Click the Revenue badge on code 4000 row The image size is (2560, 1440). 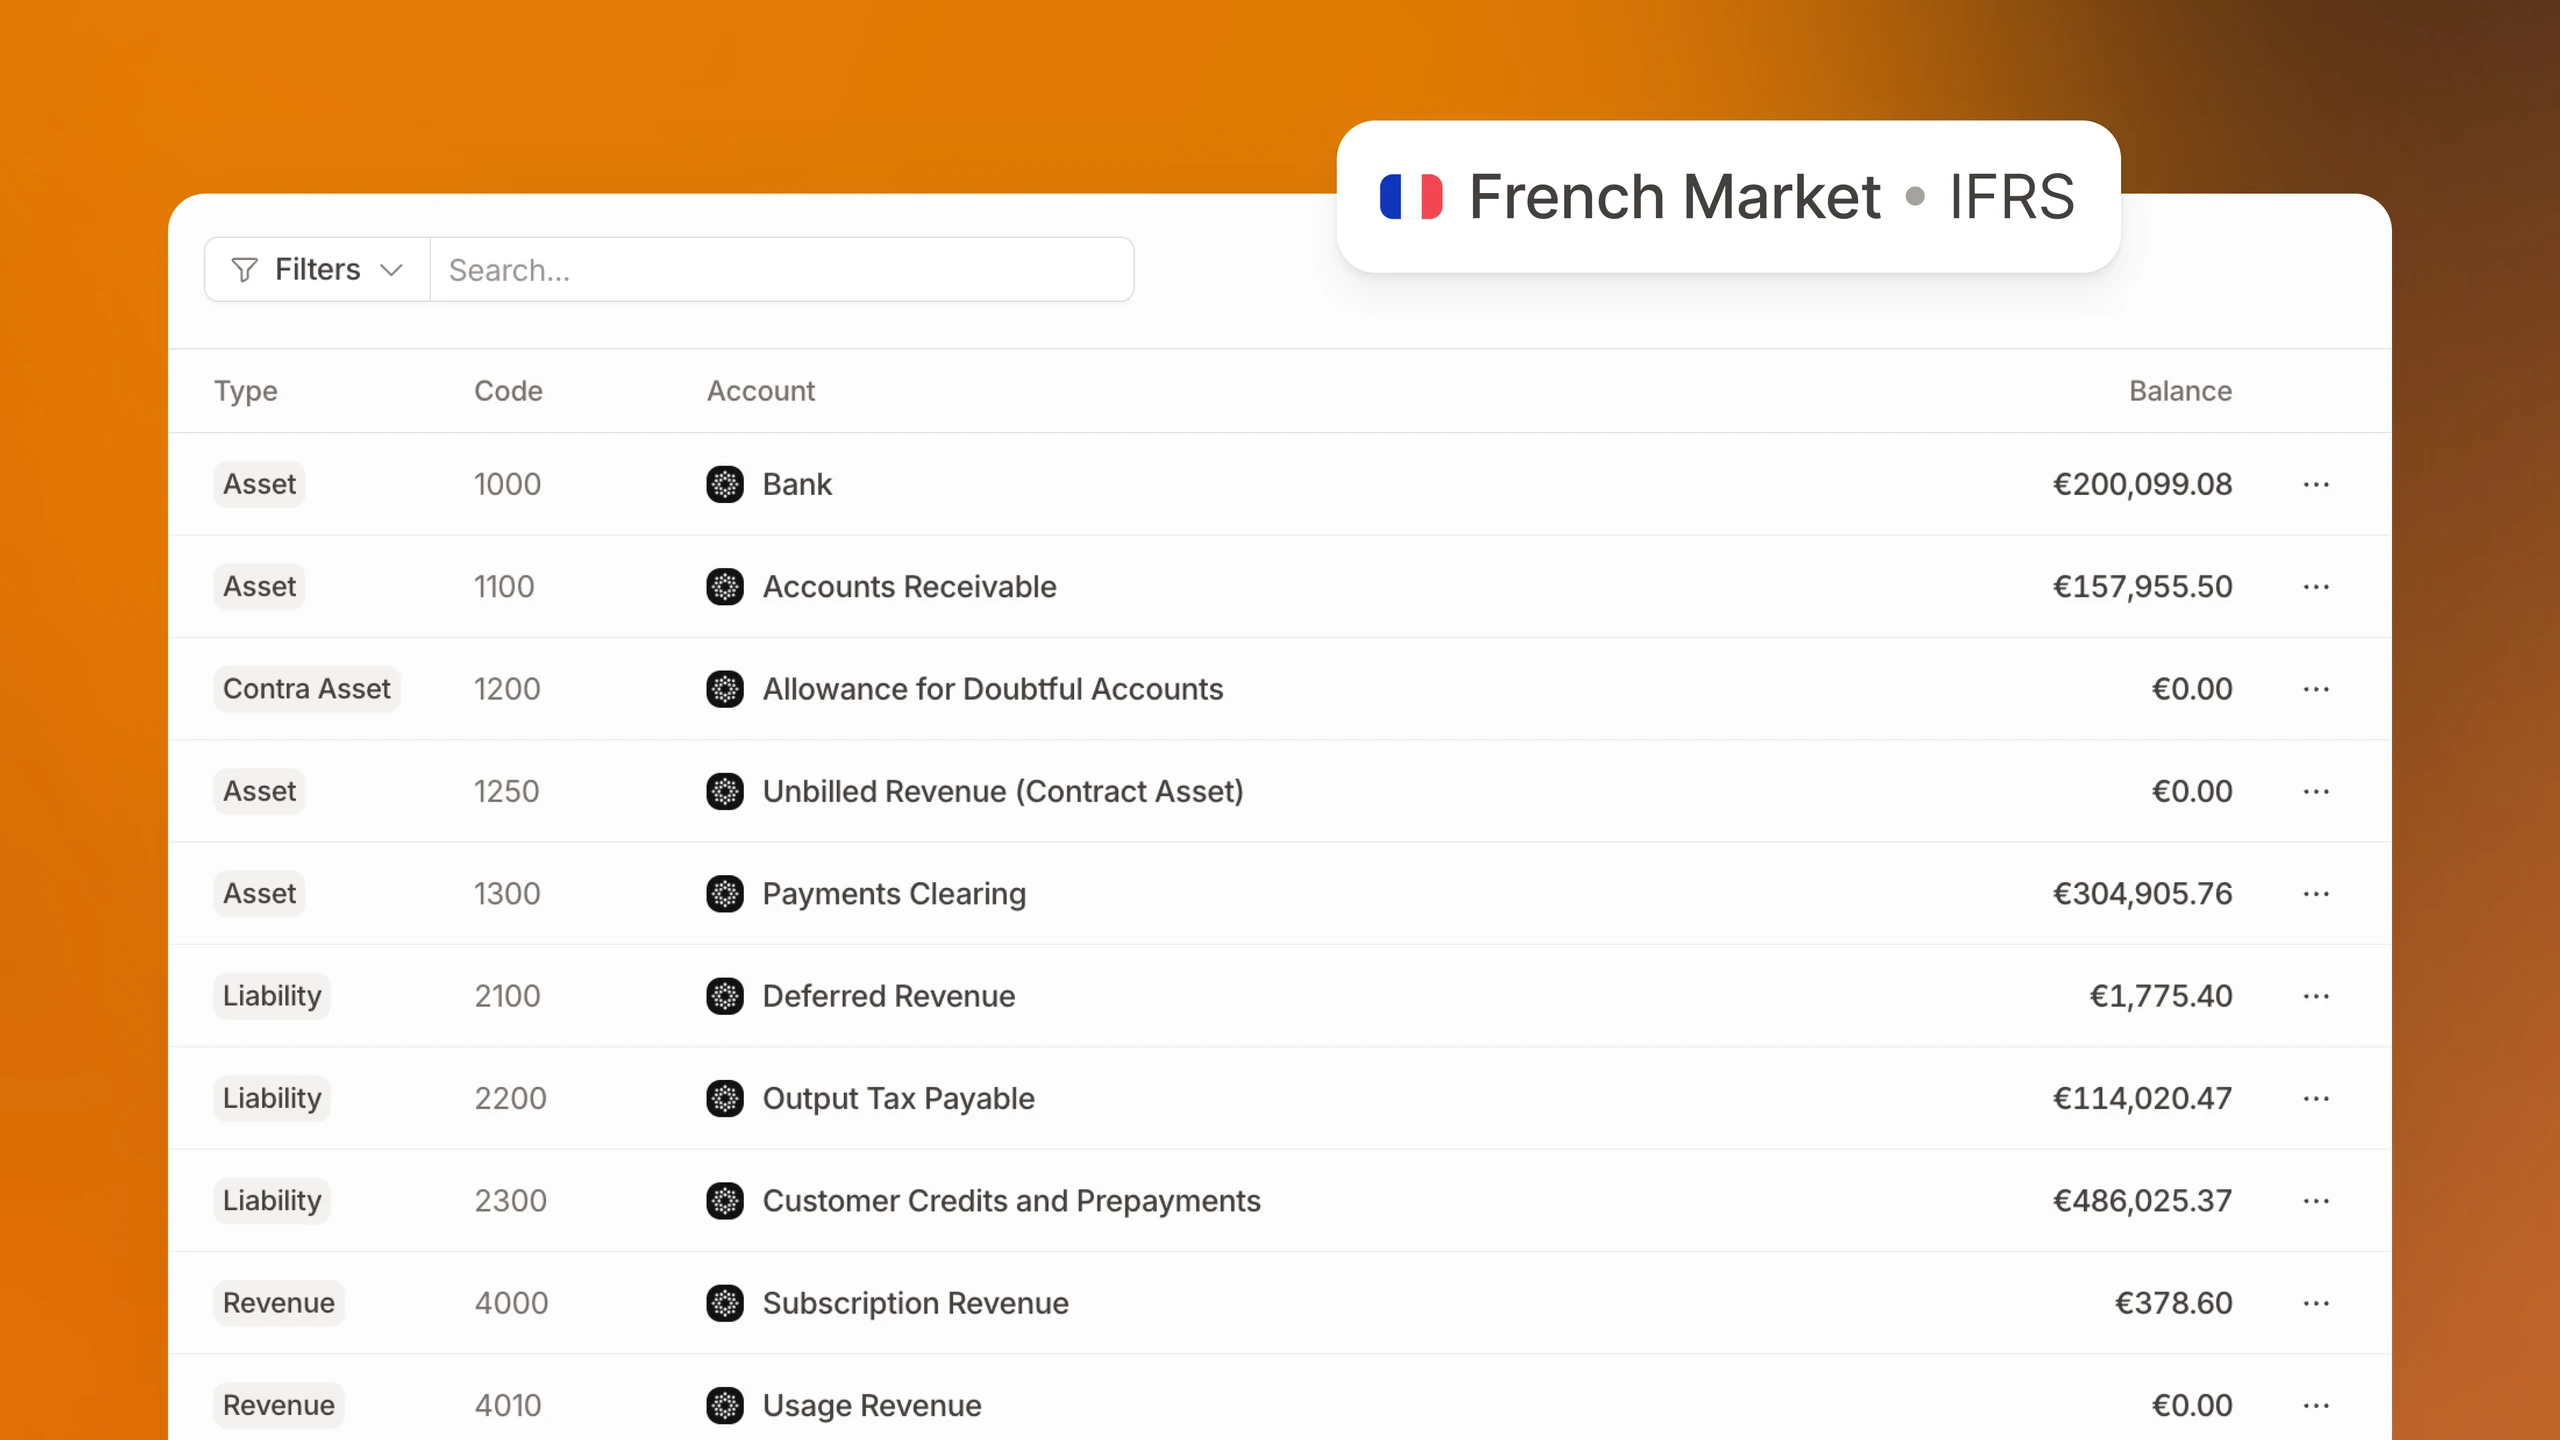[278, 1303]
